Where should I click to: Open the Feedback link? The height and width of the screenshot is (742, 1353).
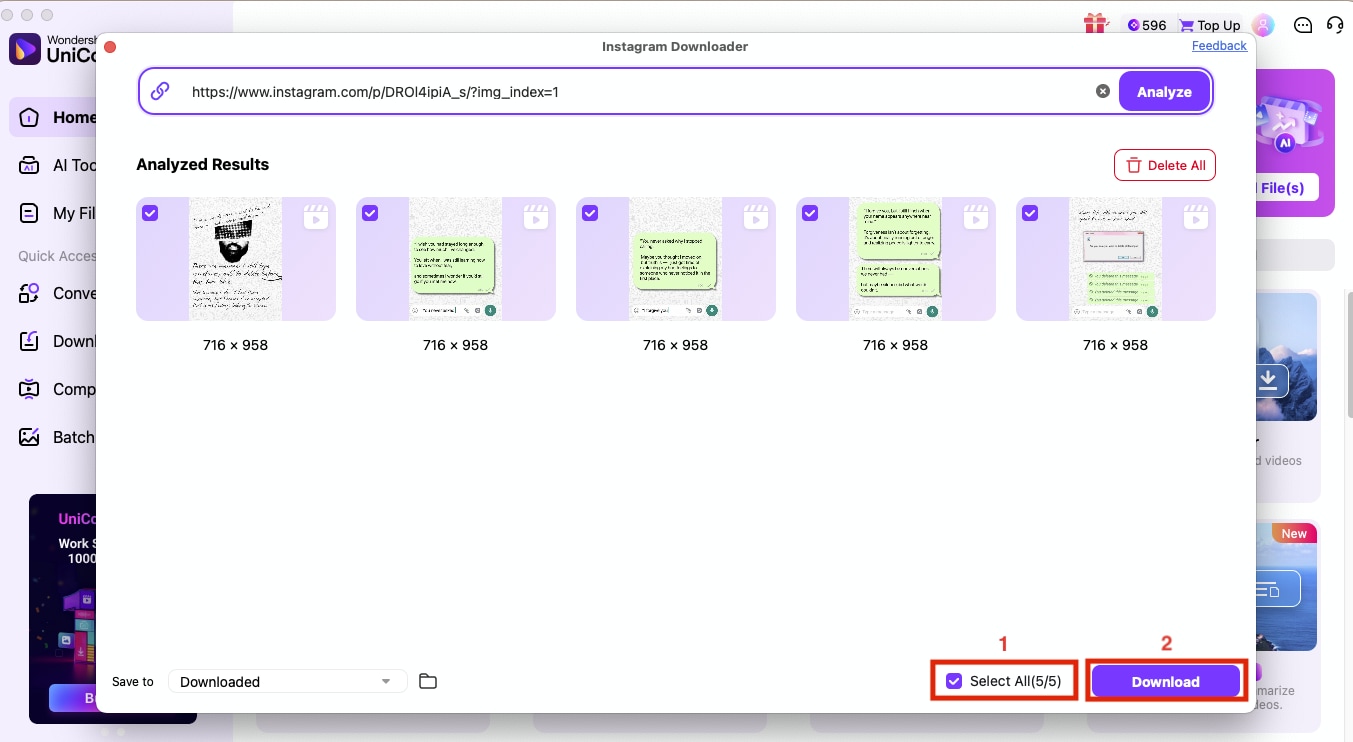click(1219, 45)
